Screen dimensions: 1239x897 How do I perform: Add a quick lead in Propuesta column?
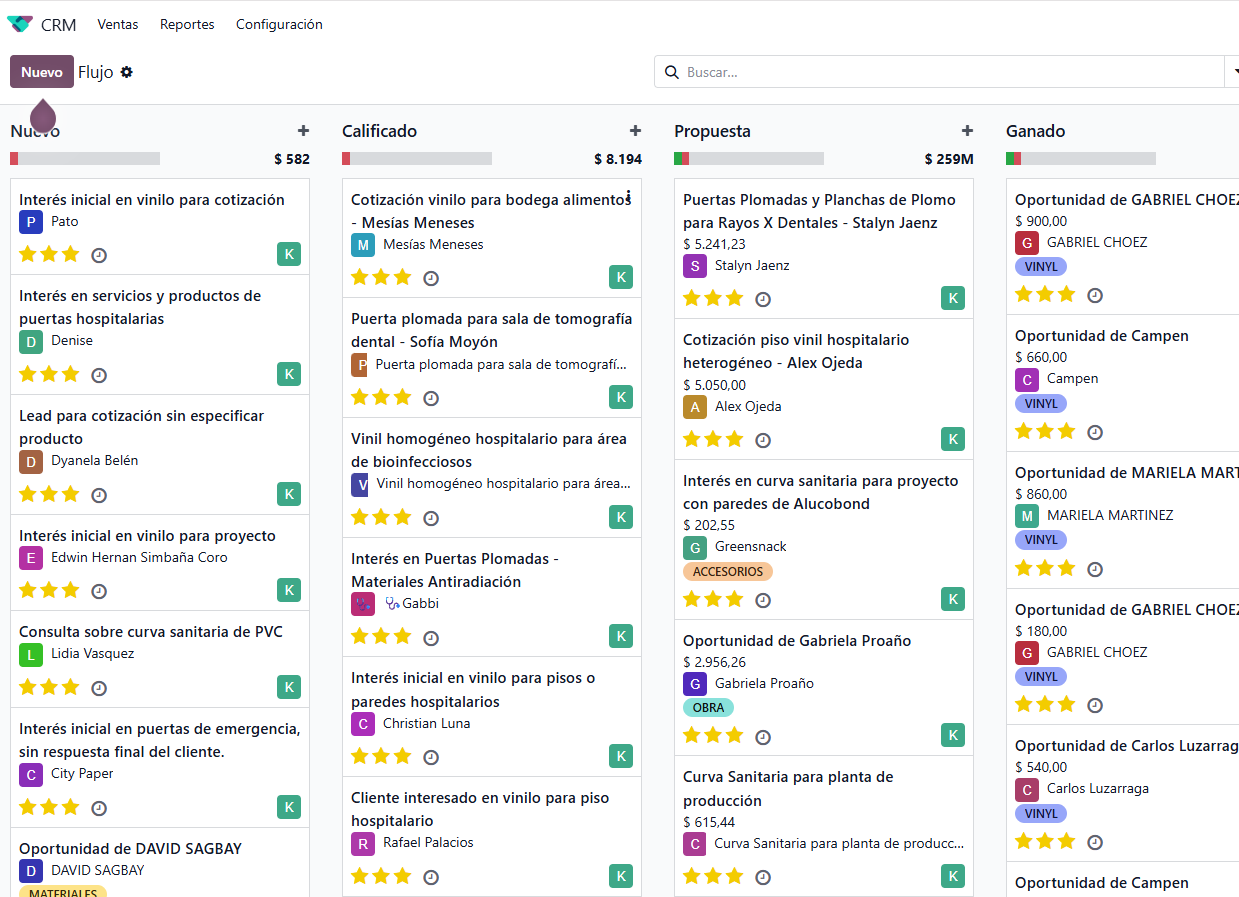(x=967, y=131)
